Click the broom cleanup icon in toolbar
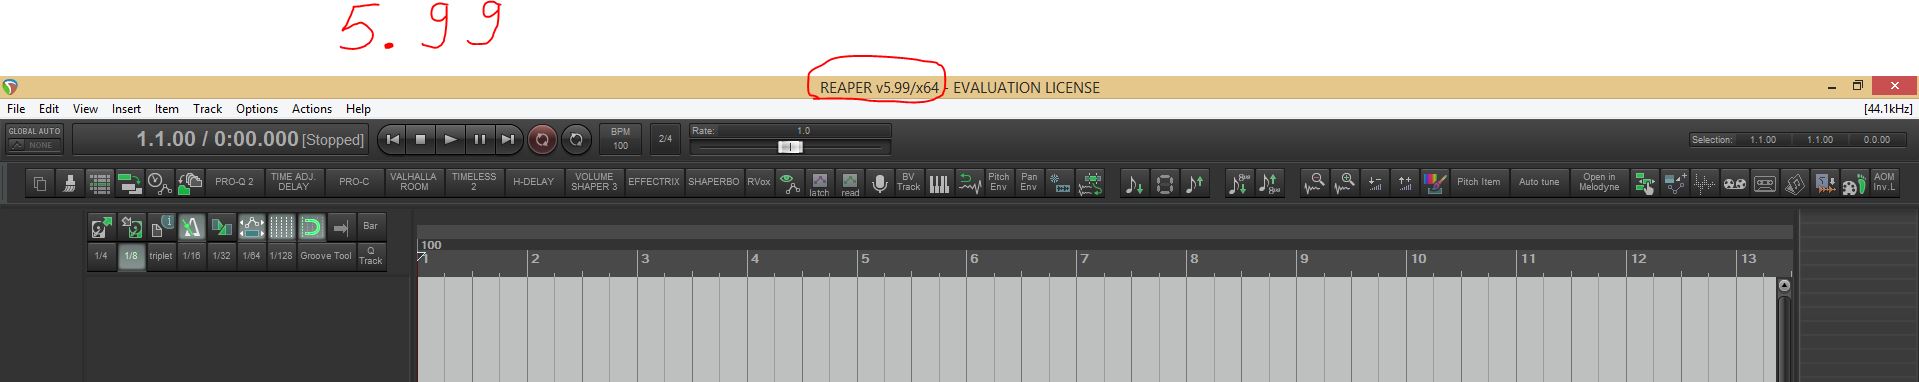This screenshot has width=1919, height=382. click(70, 183)
